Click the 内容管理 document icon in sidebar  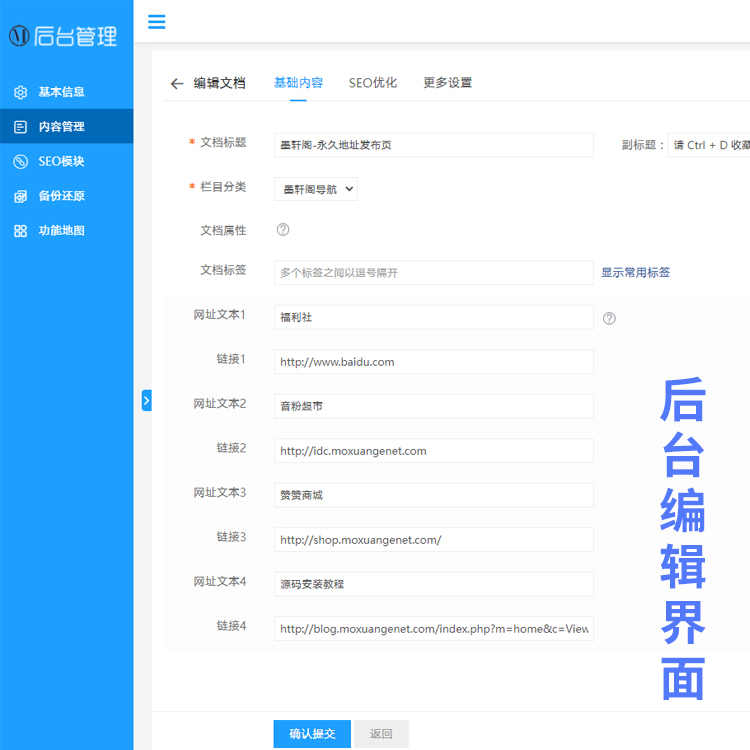pos(20,127)
